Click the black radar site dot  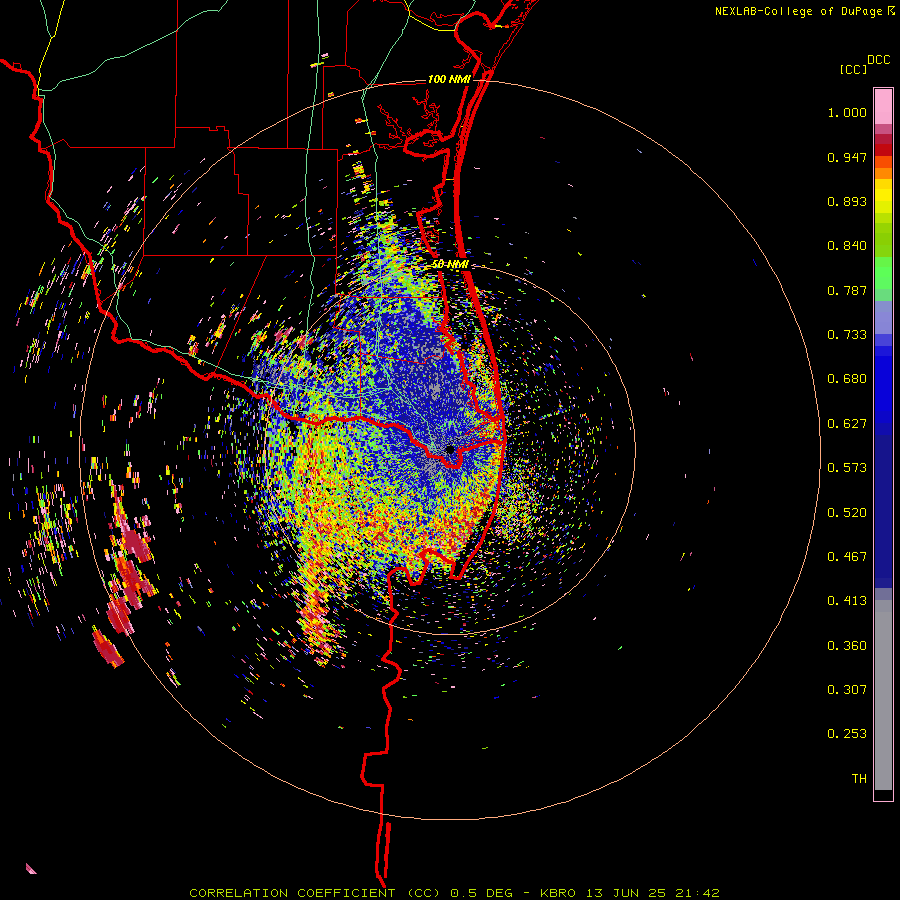pyautogui.click(x=451, y=449)
